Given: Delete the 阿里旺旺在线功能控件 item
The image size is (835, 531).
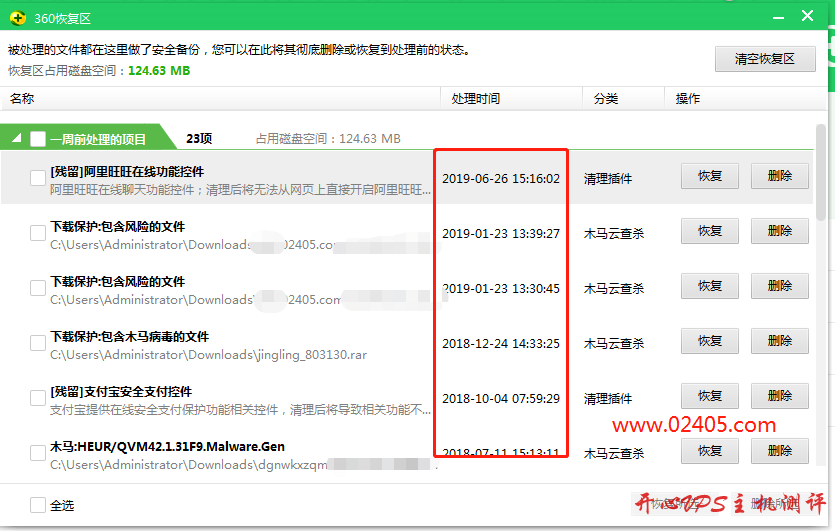Looking at the screenshot, I should [780, 177].
